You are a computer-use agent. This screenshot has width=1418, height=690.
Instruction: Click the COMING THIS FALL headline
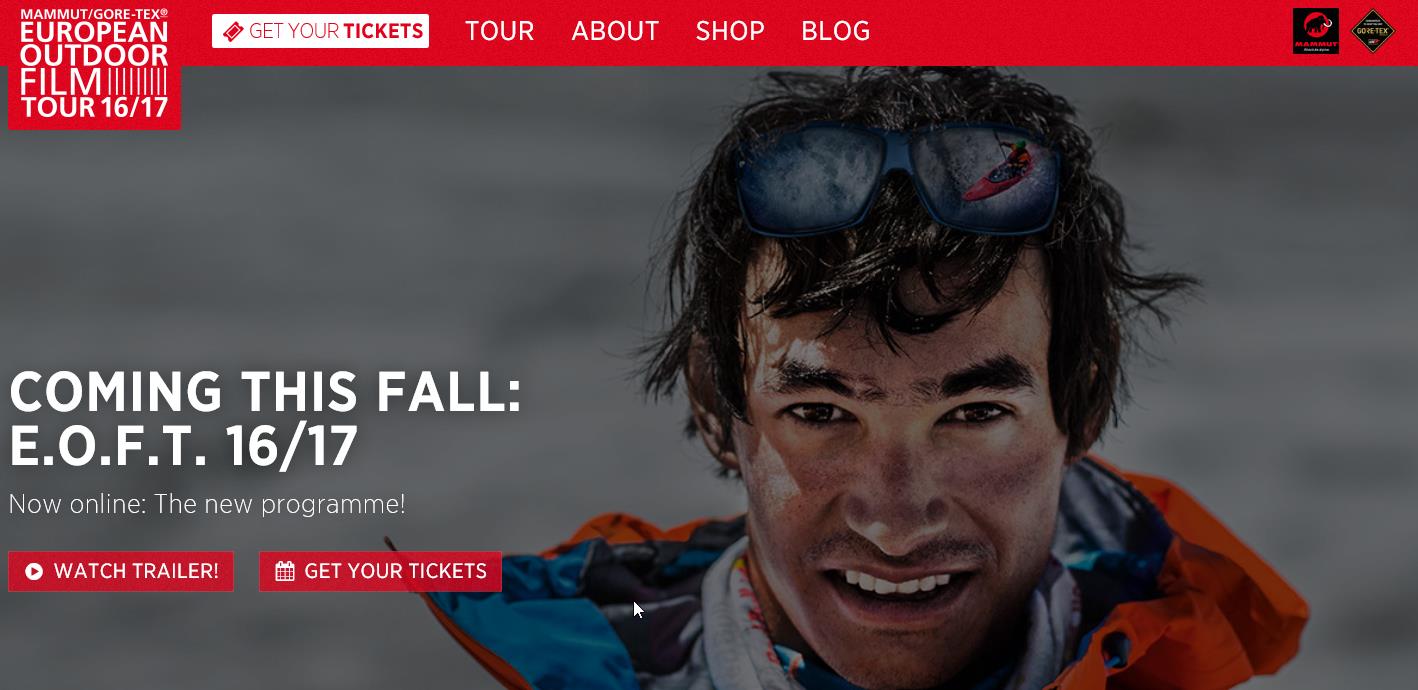click(x=266, y=391)
